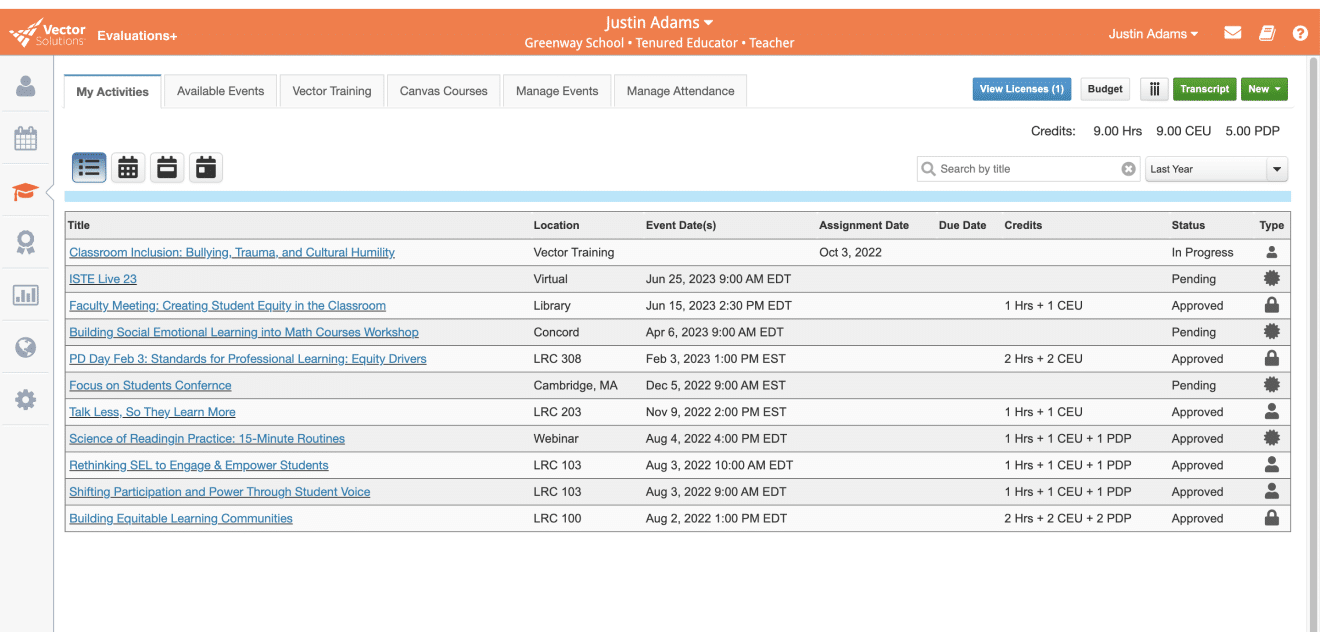Open the graduation cap sidebar icon
This screenshot has height=632, width=1320.
[x=26, y=191]
